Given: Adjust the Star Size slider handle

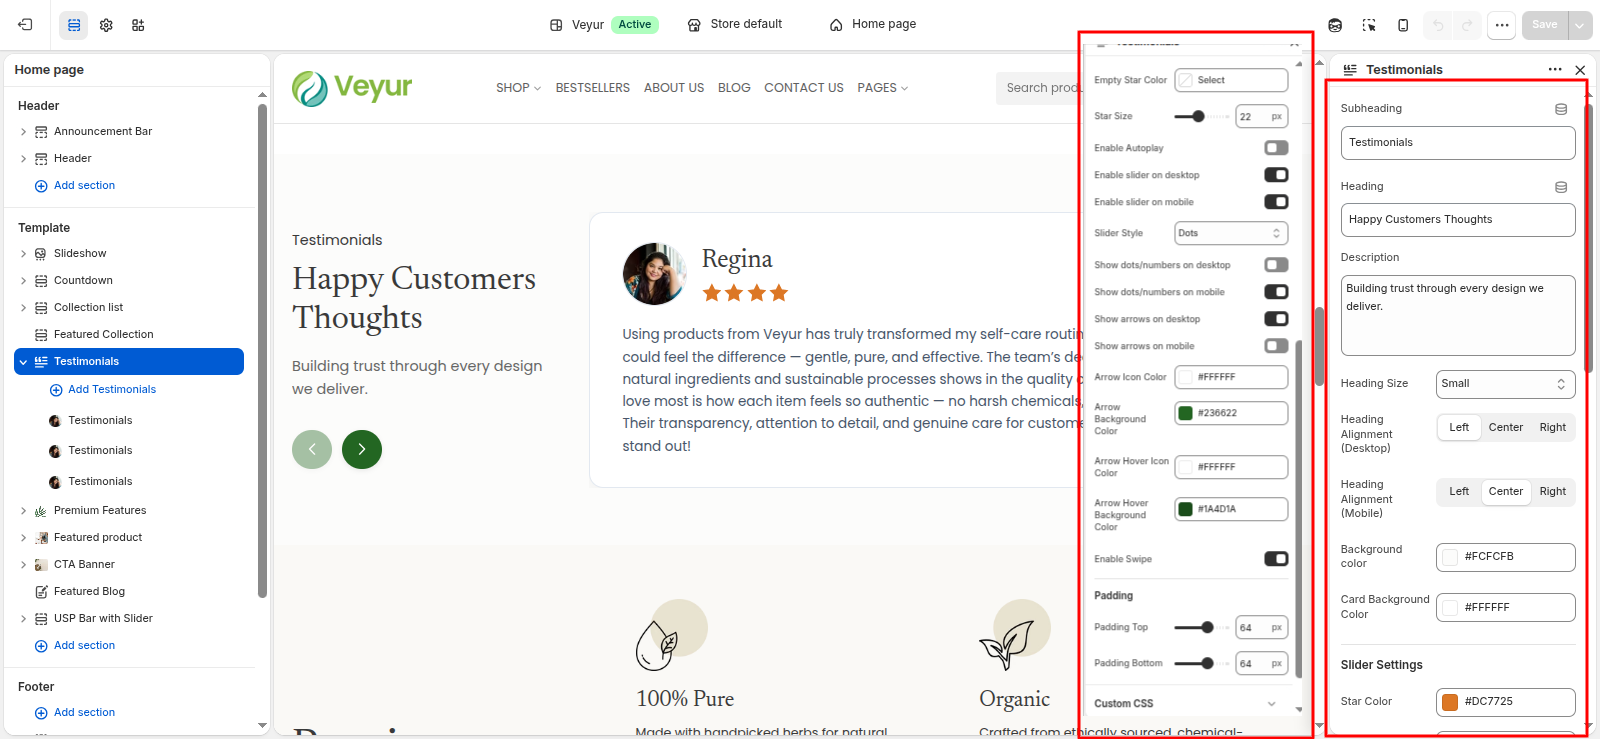Looking at the screenshot, I should [x=1198, y=116].
